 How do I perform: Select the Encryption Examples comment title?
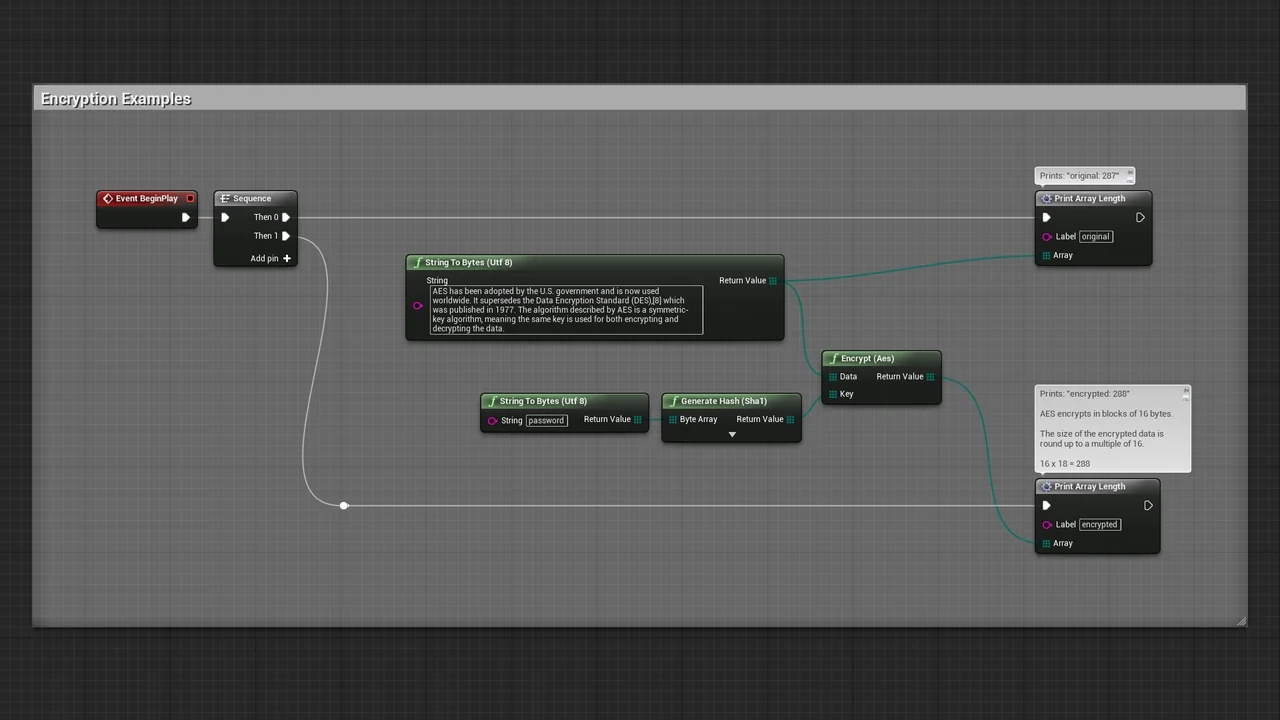click(116, 99)
